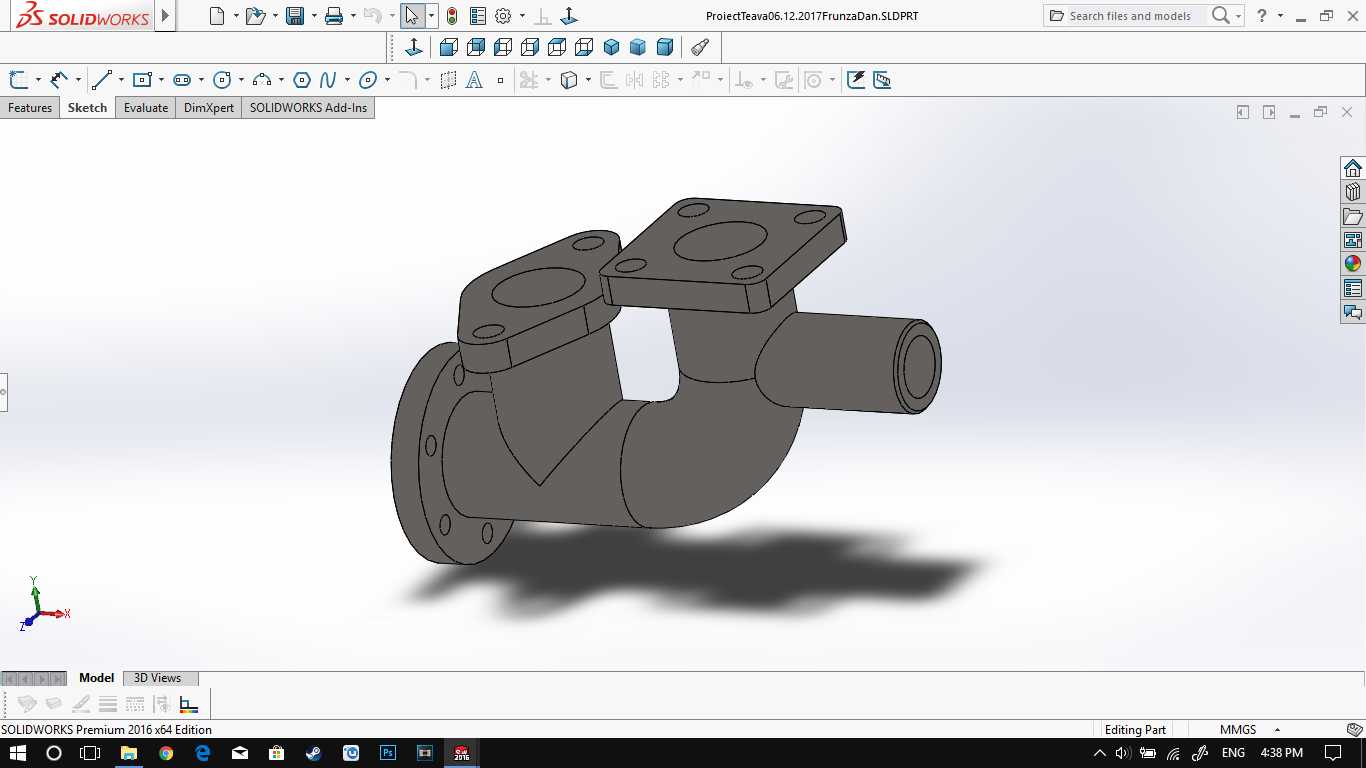
Task: Click the clock showing 4:38 PM
Action: tap(1281, 753)
